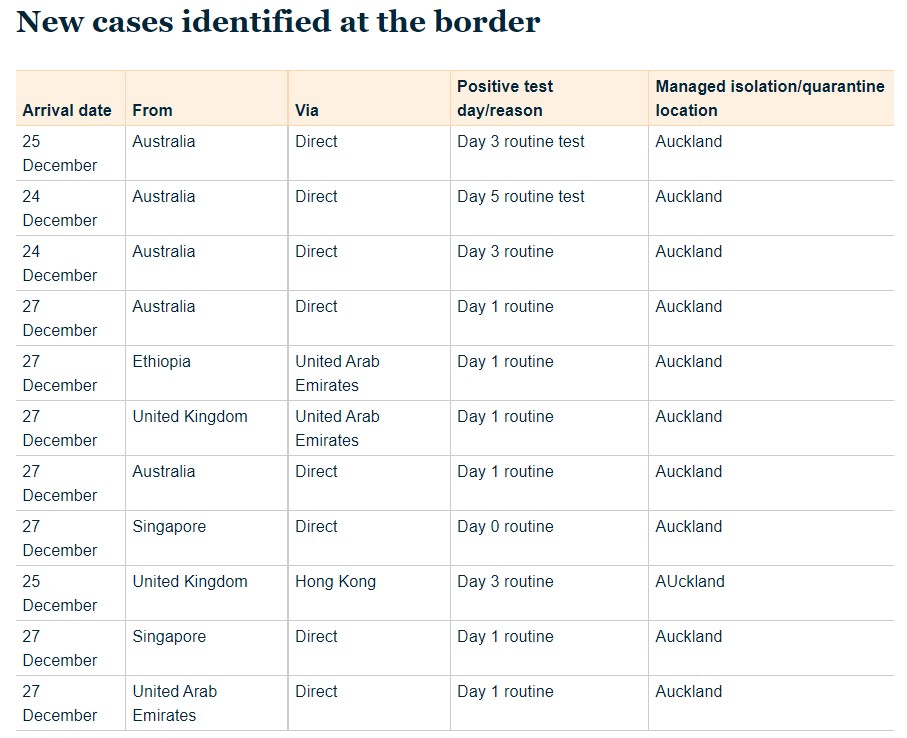Select the 'Day 3 routine test' cell
The width and height of the screenshot is (907, 738).
point(521,142)
